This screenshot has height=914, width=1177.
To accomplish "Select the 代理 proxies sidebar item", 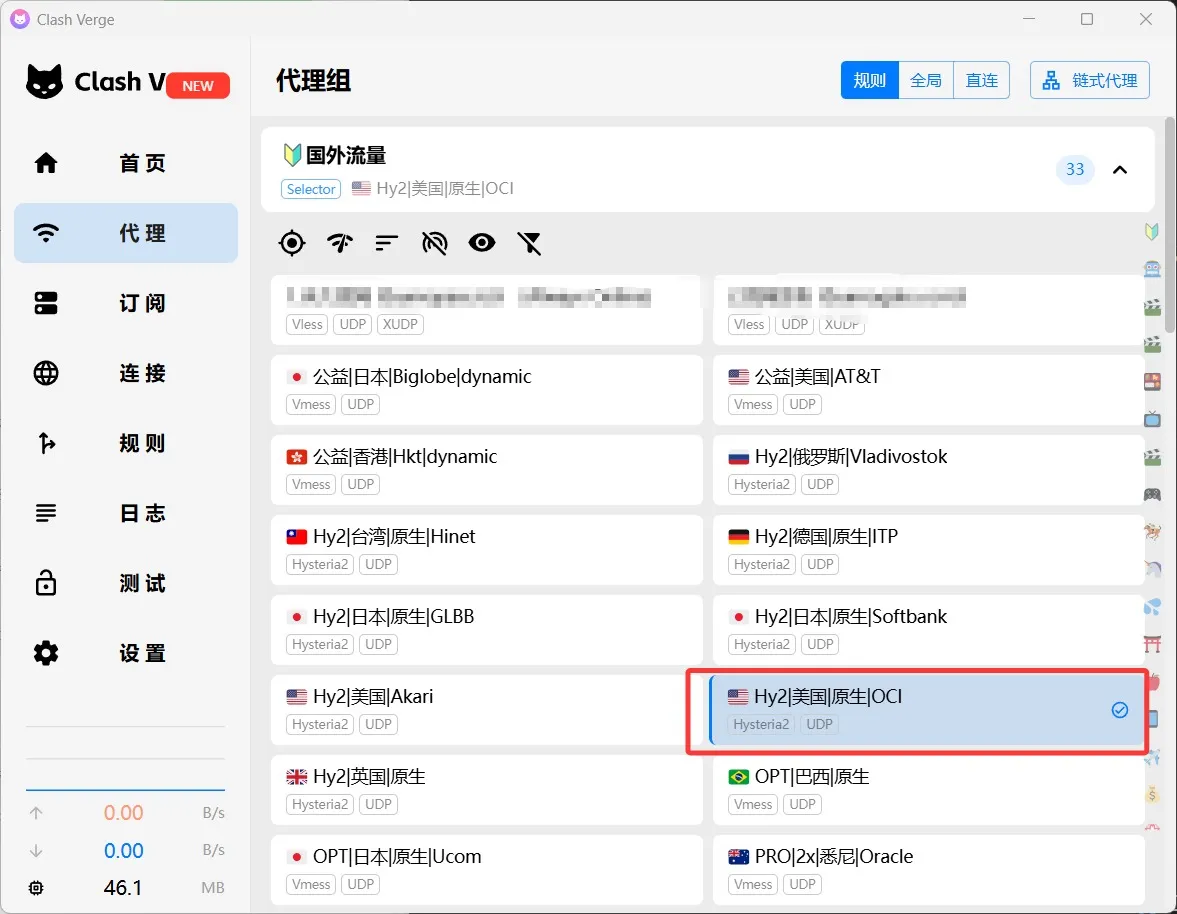I will pos(126,233).
